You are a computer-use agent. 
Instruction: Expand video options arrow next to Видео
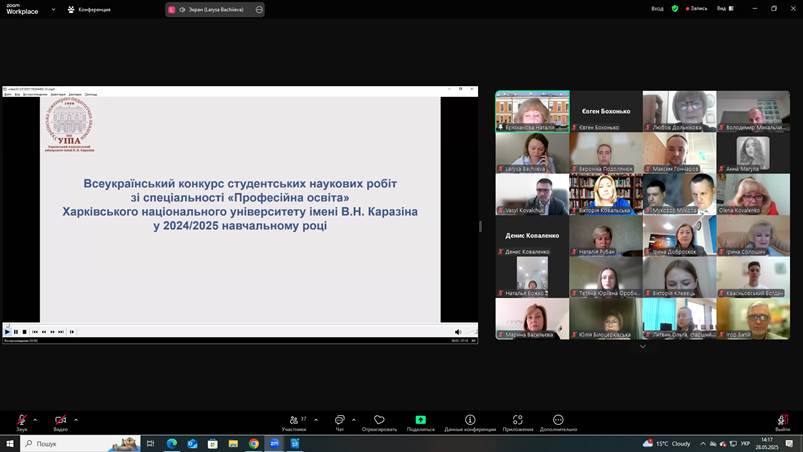point(76,419)
